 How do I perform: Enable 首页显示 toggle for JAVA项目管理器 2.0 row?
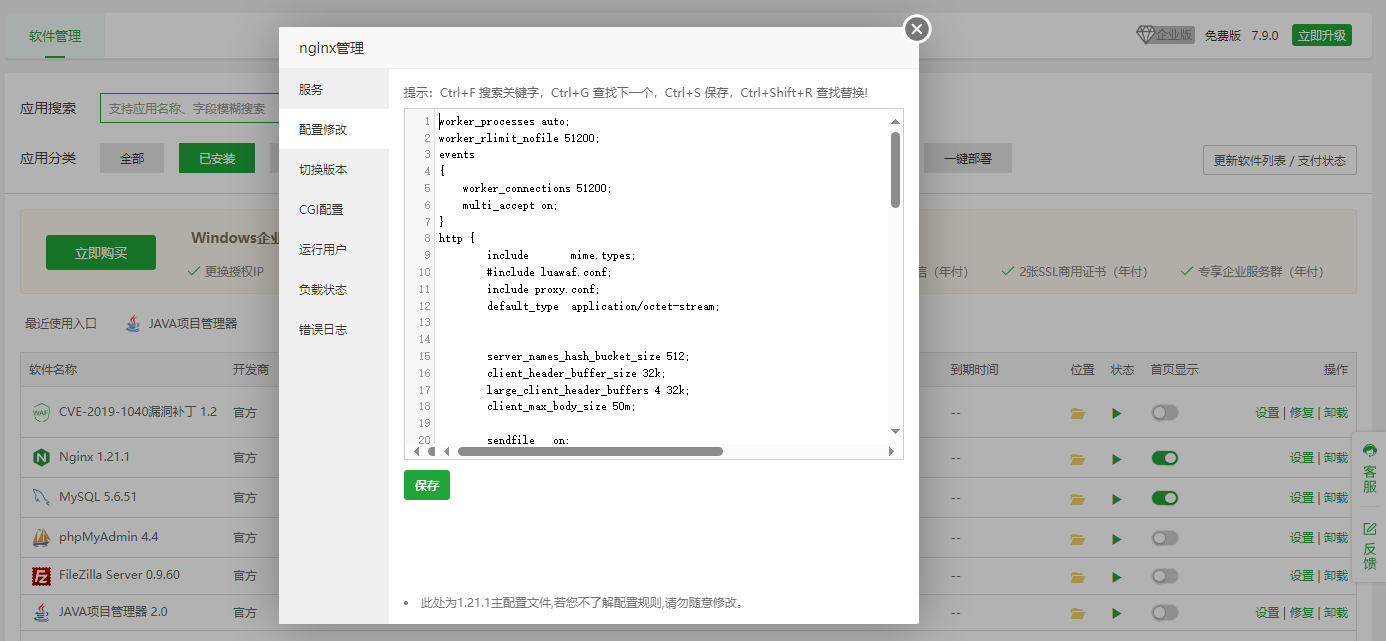(x=1165, y=612)
